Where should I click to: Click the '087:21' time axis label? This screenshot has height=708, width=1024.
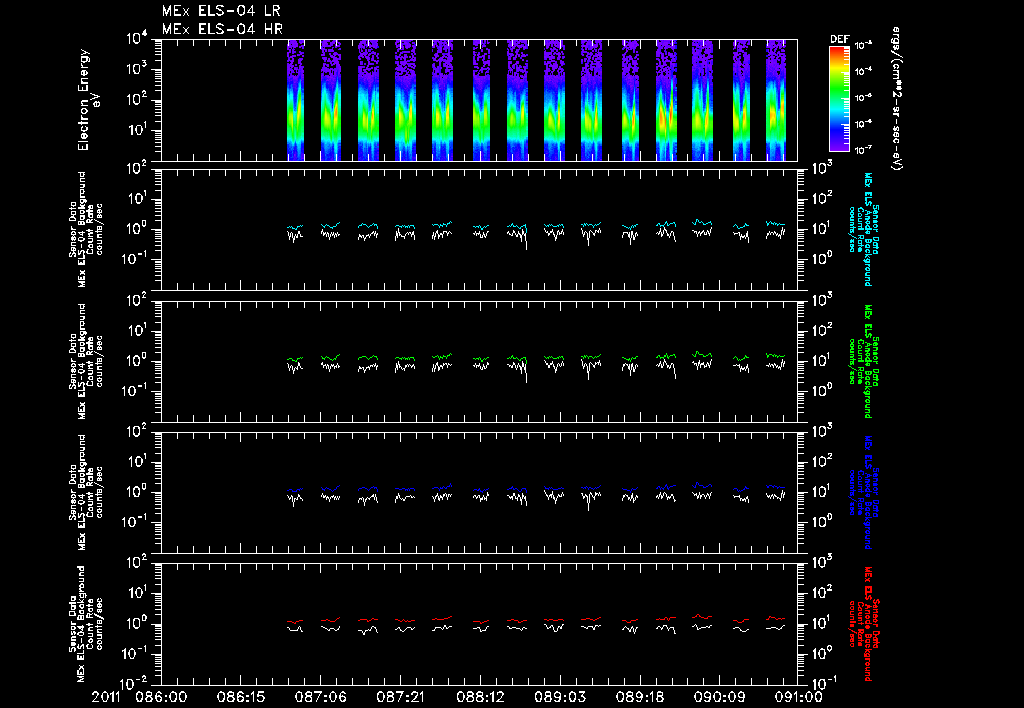pos(400,697)
